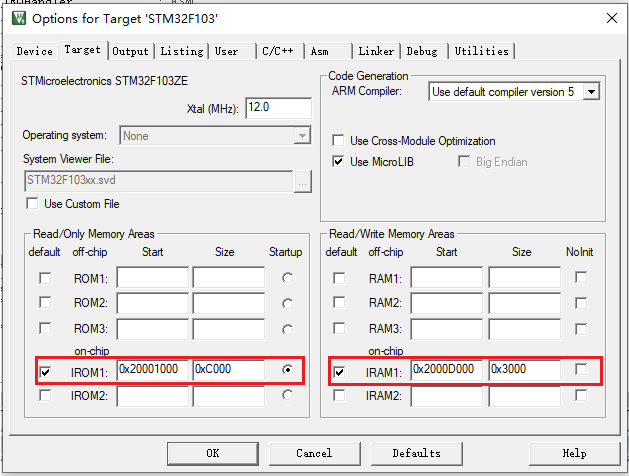Image resolution: width=629 pixels, height=476 pixels.
Task: Click the Defaults button
Action: pyautogui.click(x=417, y=454)
